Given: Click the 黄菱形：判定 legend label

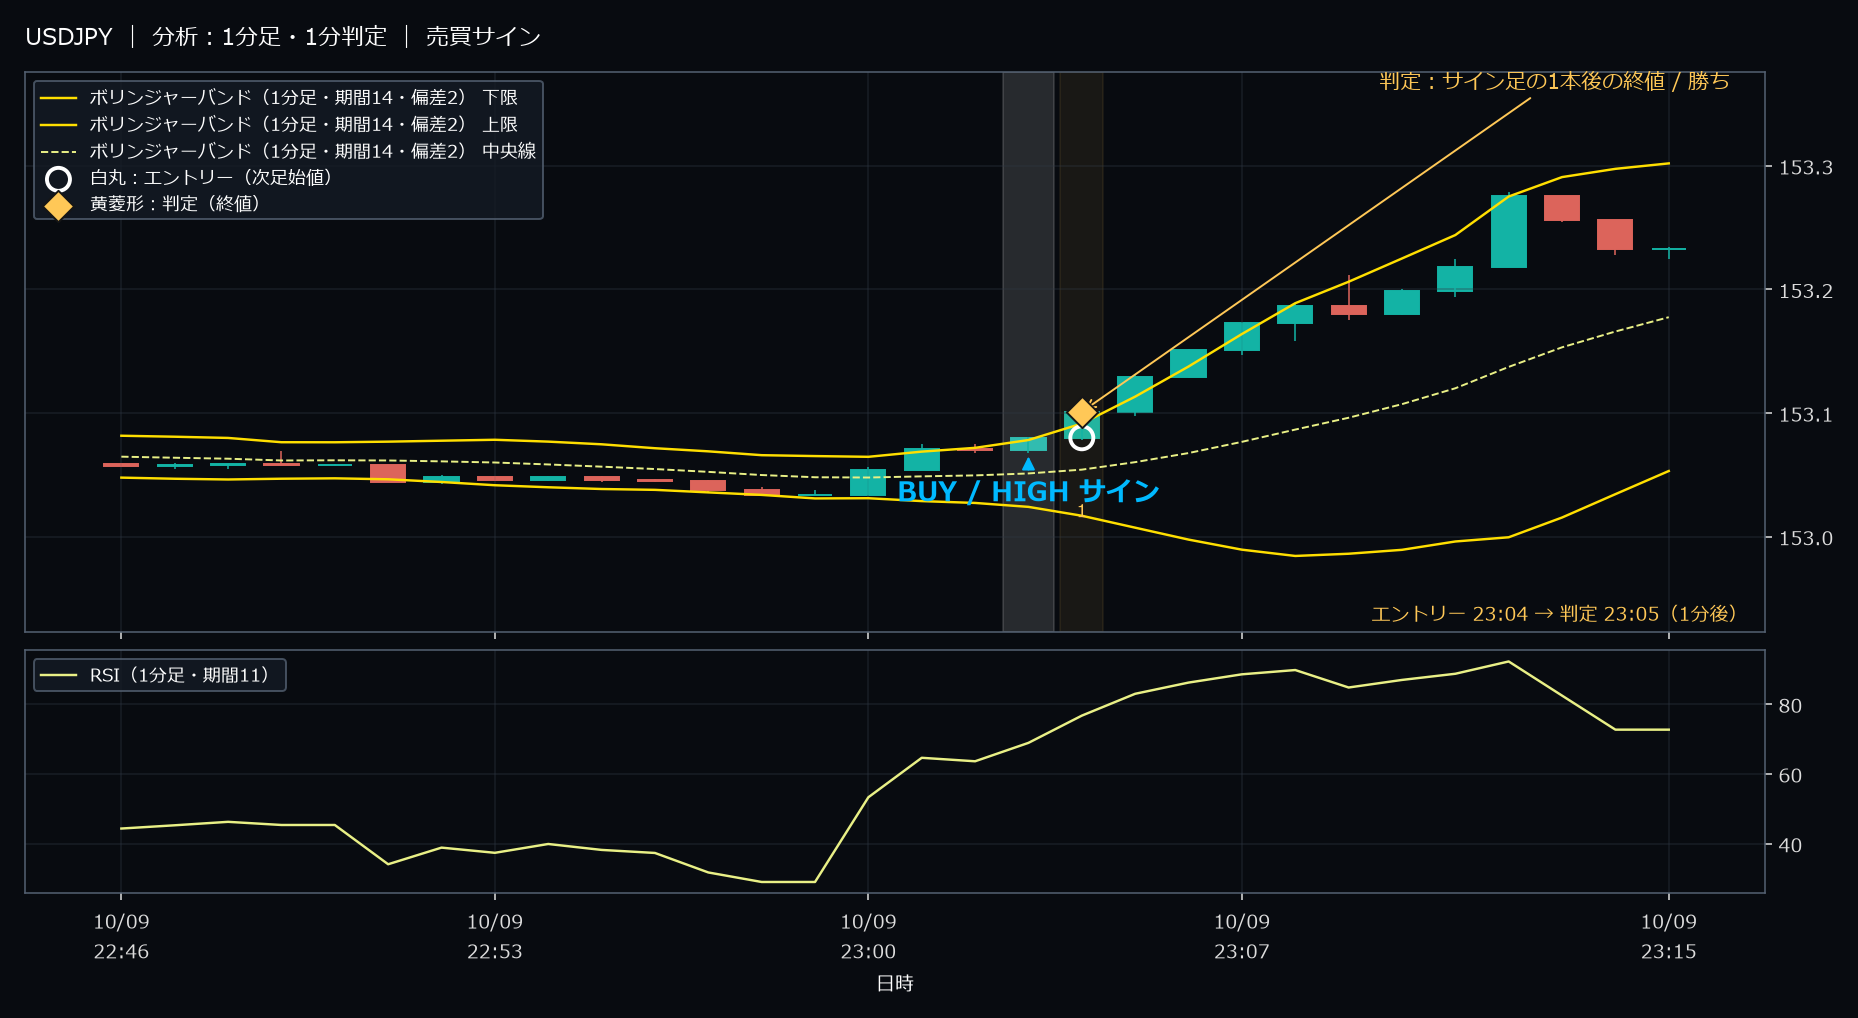Looking at the screenshot, I should [x=175, y=203].
